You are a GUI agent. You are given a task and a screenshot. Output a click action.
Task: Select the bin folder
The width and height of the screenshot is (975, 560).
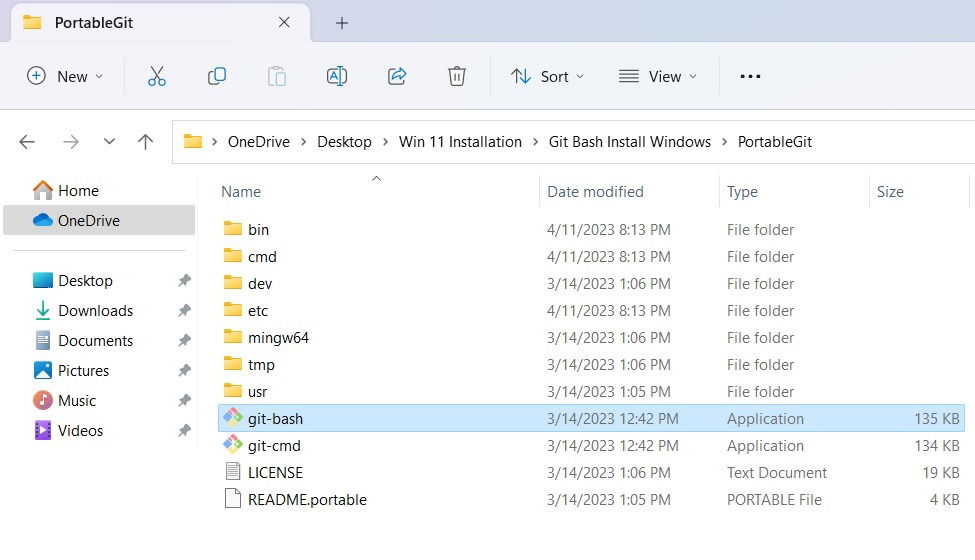(591, 229)
